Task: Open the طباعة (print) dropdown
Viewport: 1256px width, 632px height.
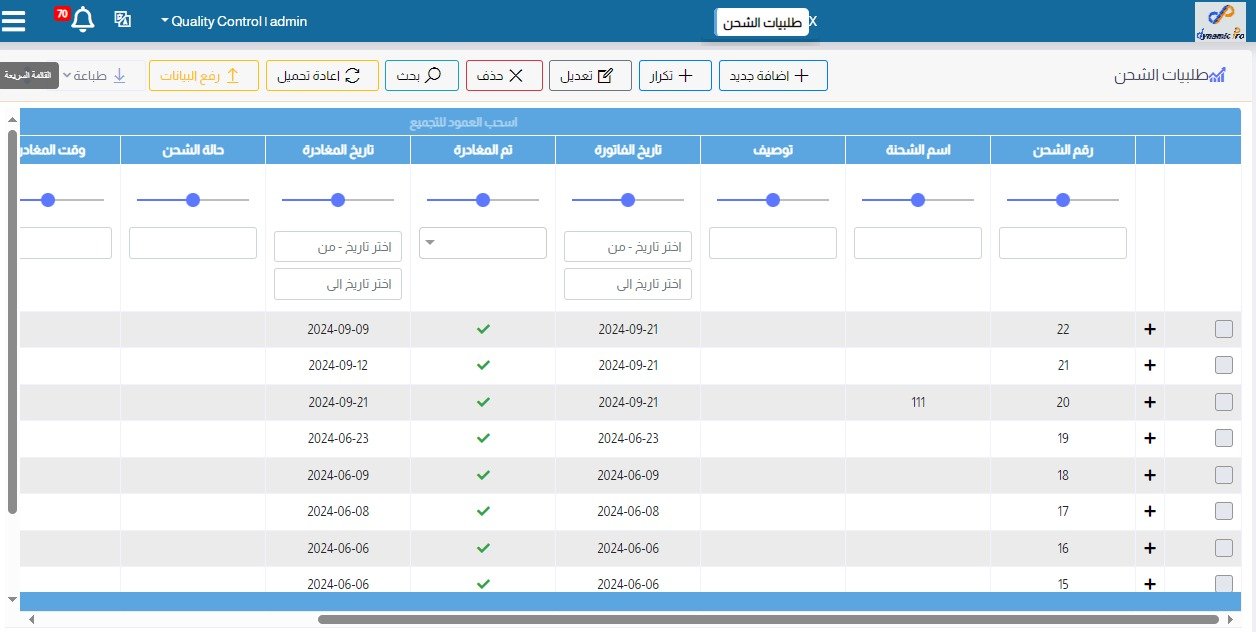Action: [x=97, y=76]
